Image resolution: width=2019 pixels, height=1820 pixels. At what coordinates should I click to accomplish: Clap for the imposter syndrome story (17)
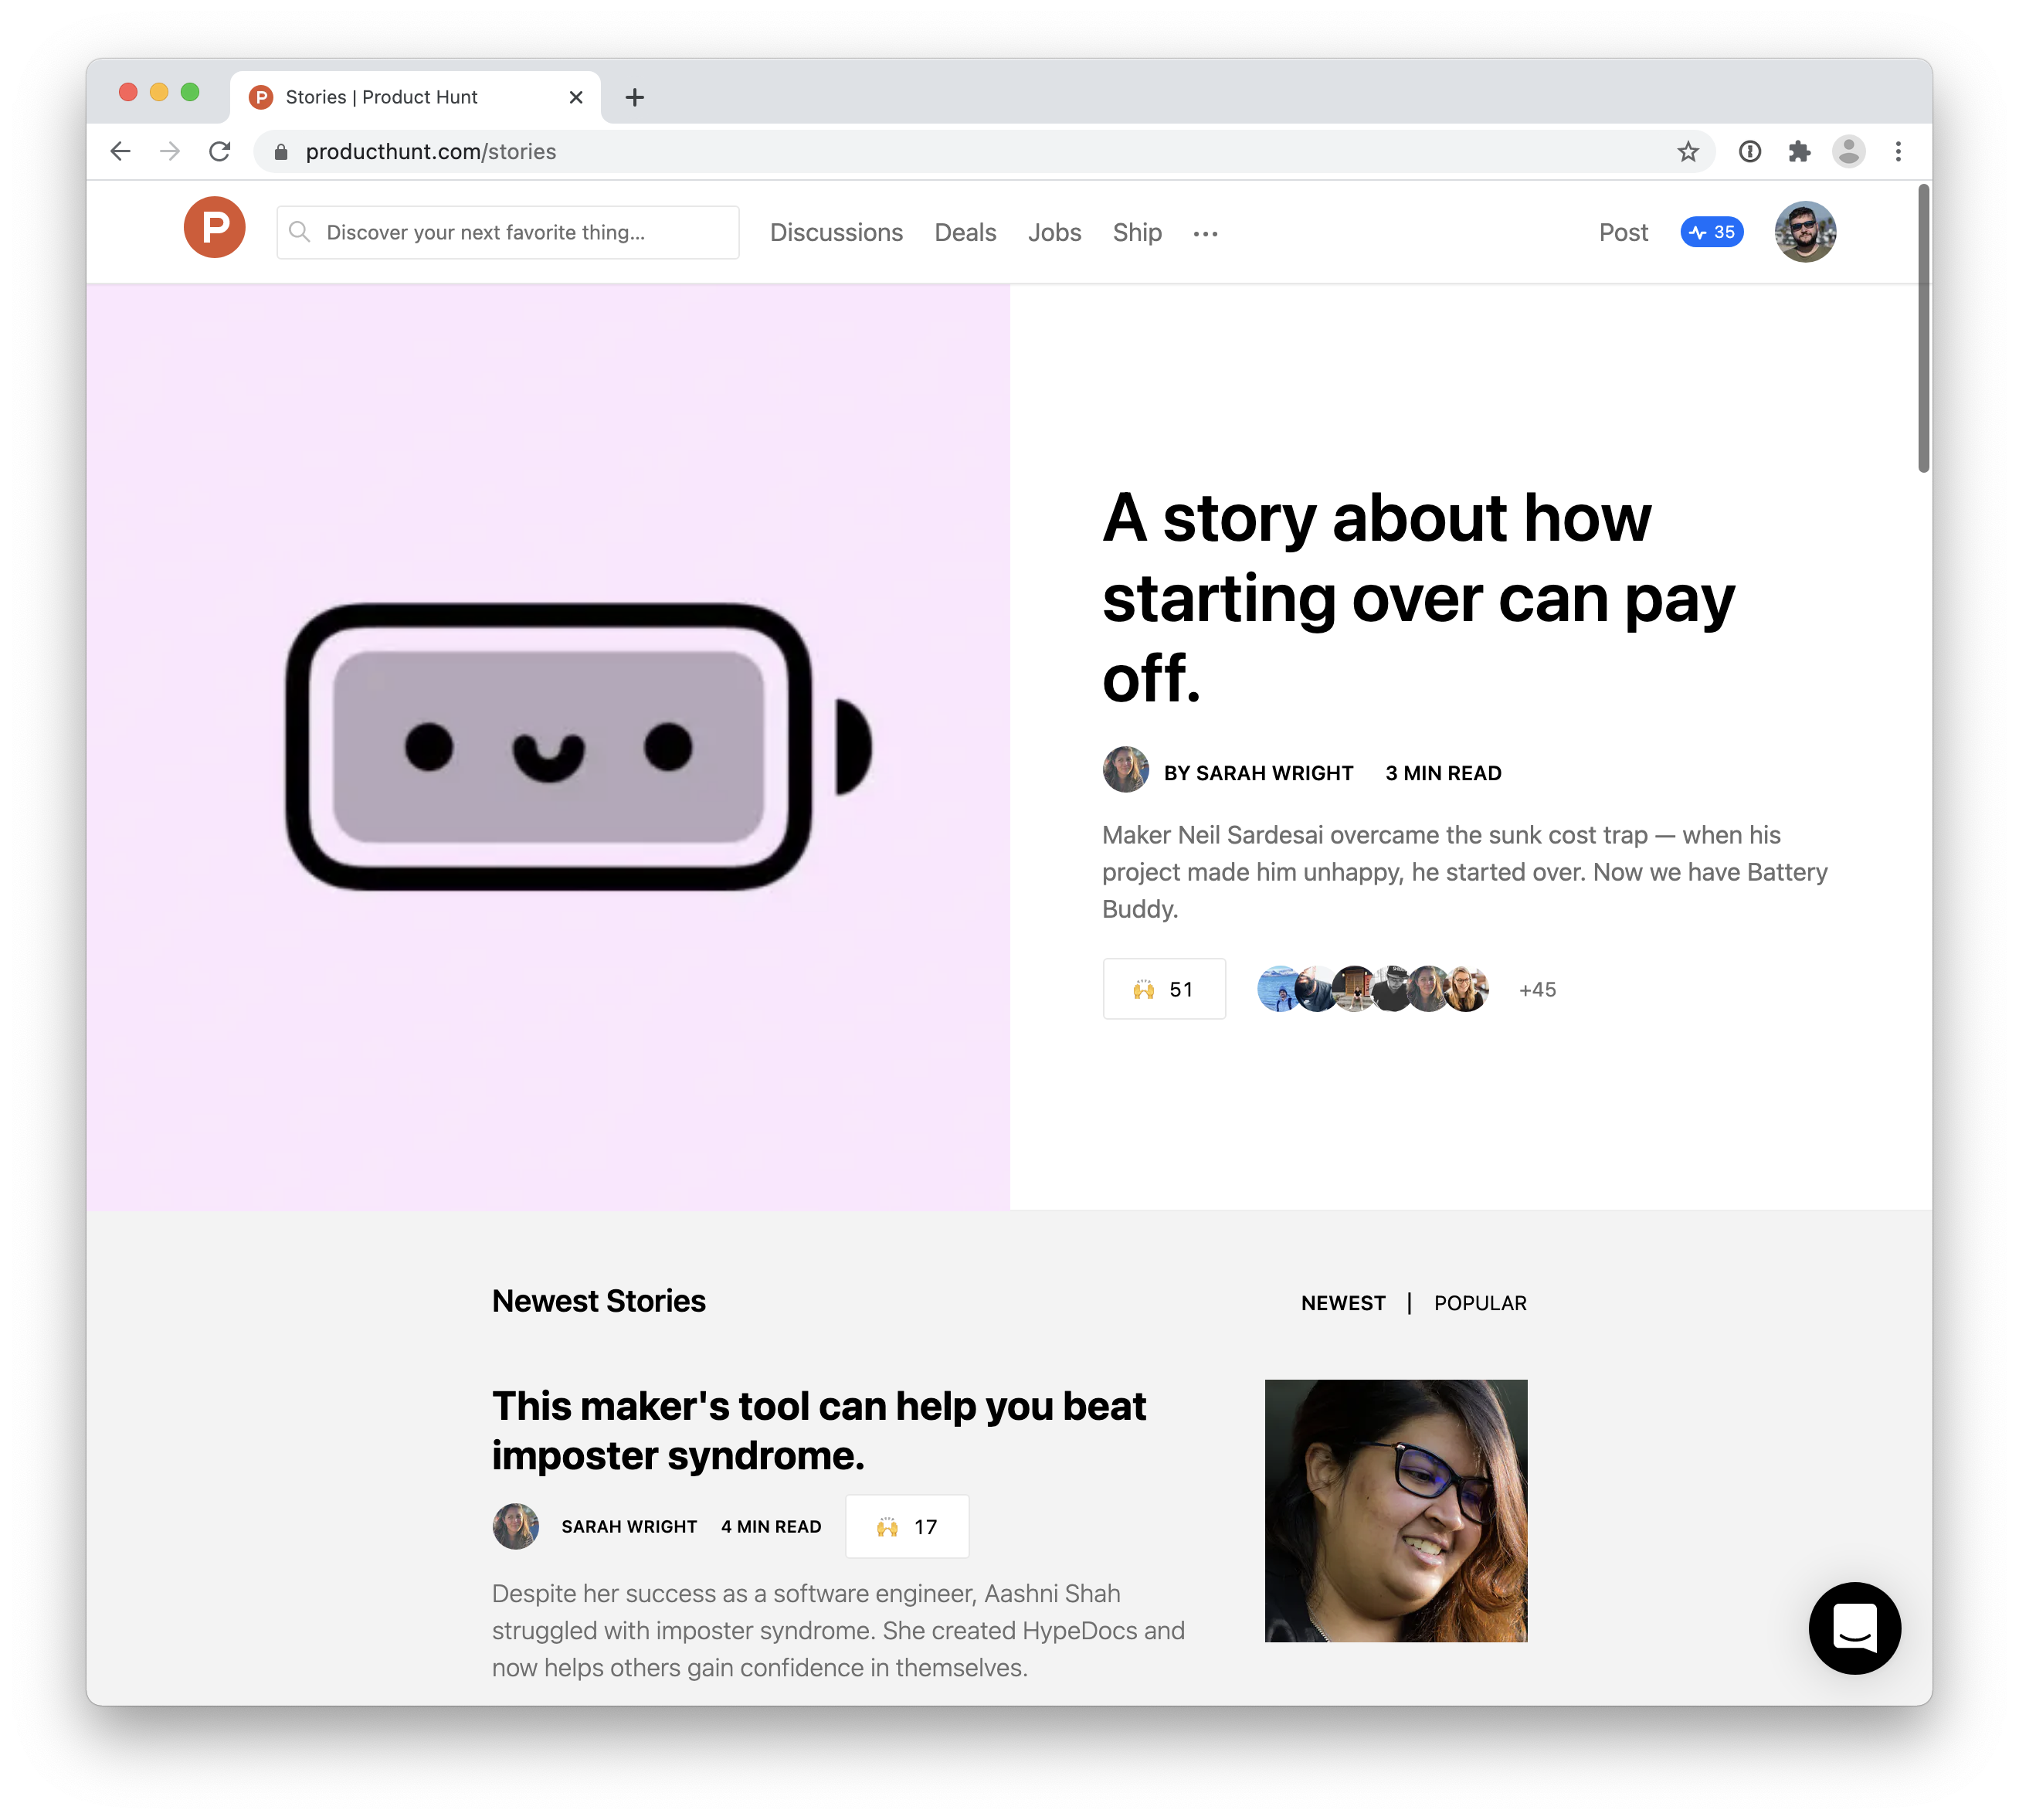pos(906,1526)
